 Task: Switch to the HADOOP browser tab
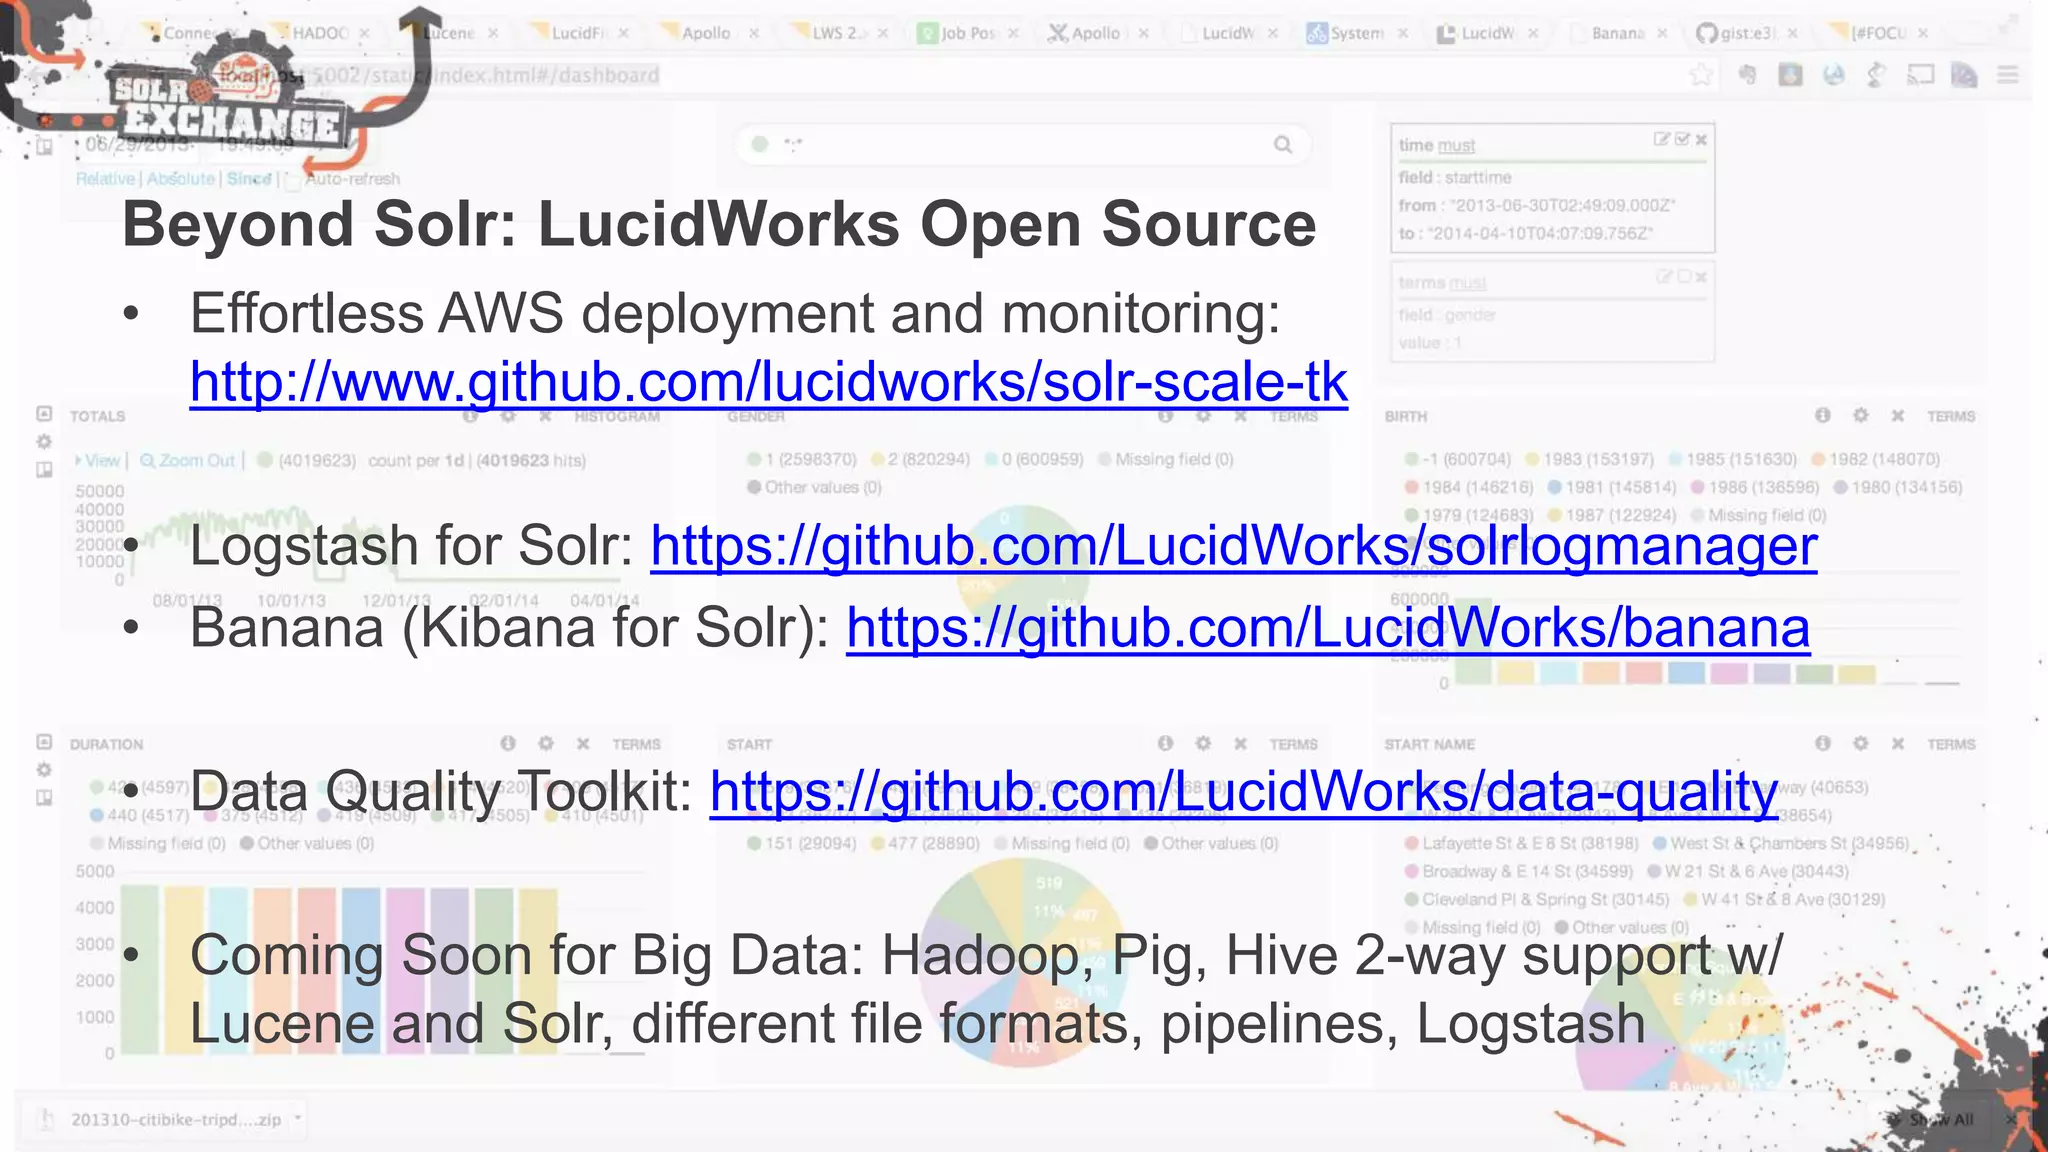(320, 33)
